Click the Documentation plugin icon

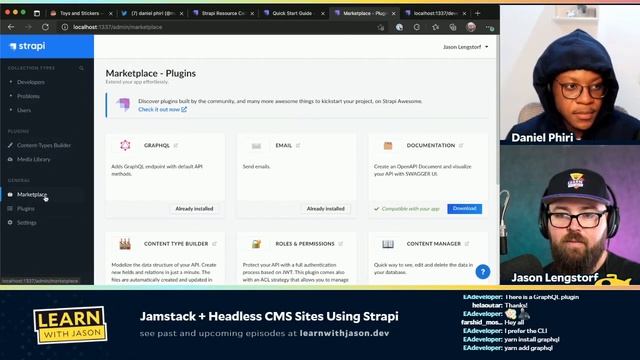point(388,145)
